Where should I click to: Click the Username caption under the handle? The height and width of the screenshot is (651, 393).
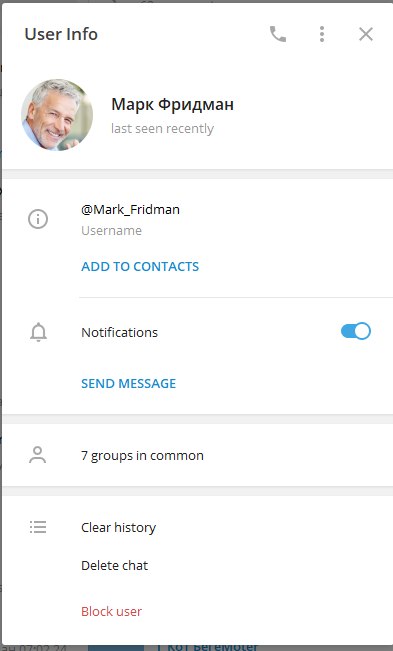112,230
